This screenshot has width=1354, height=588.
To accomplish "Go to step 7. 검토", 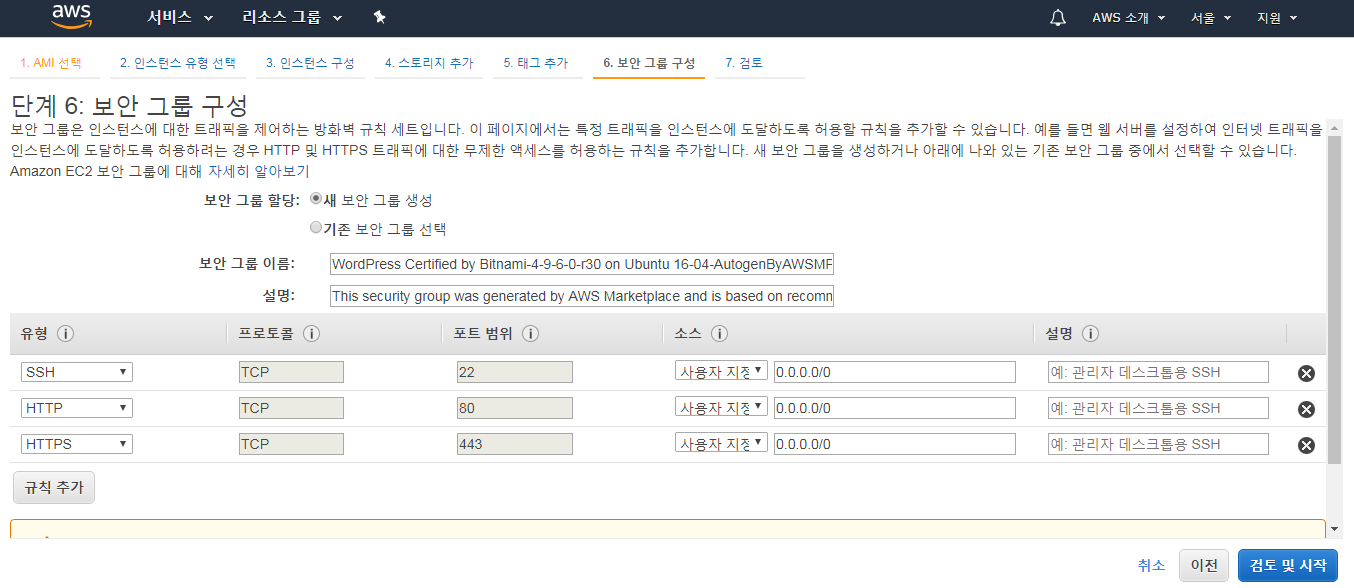I will pyautogui.click(x=744, y=63).
